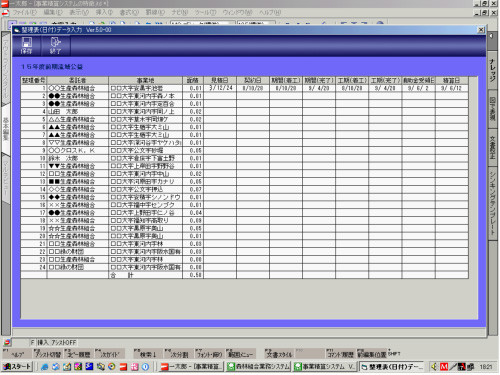Click the 保存 save icon

pos(26,45)
